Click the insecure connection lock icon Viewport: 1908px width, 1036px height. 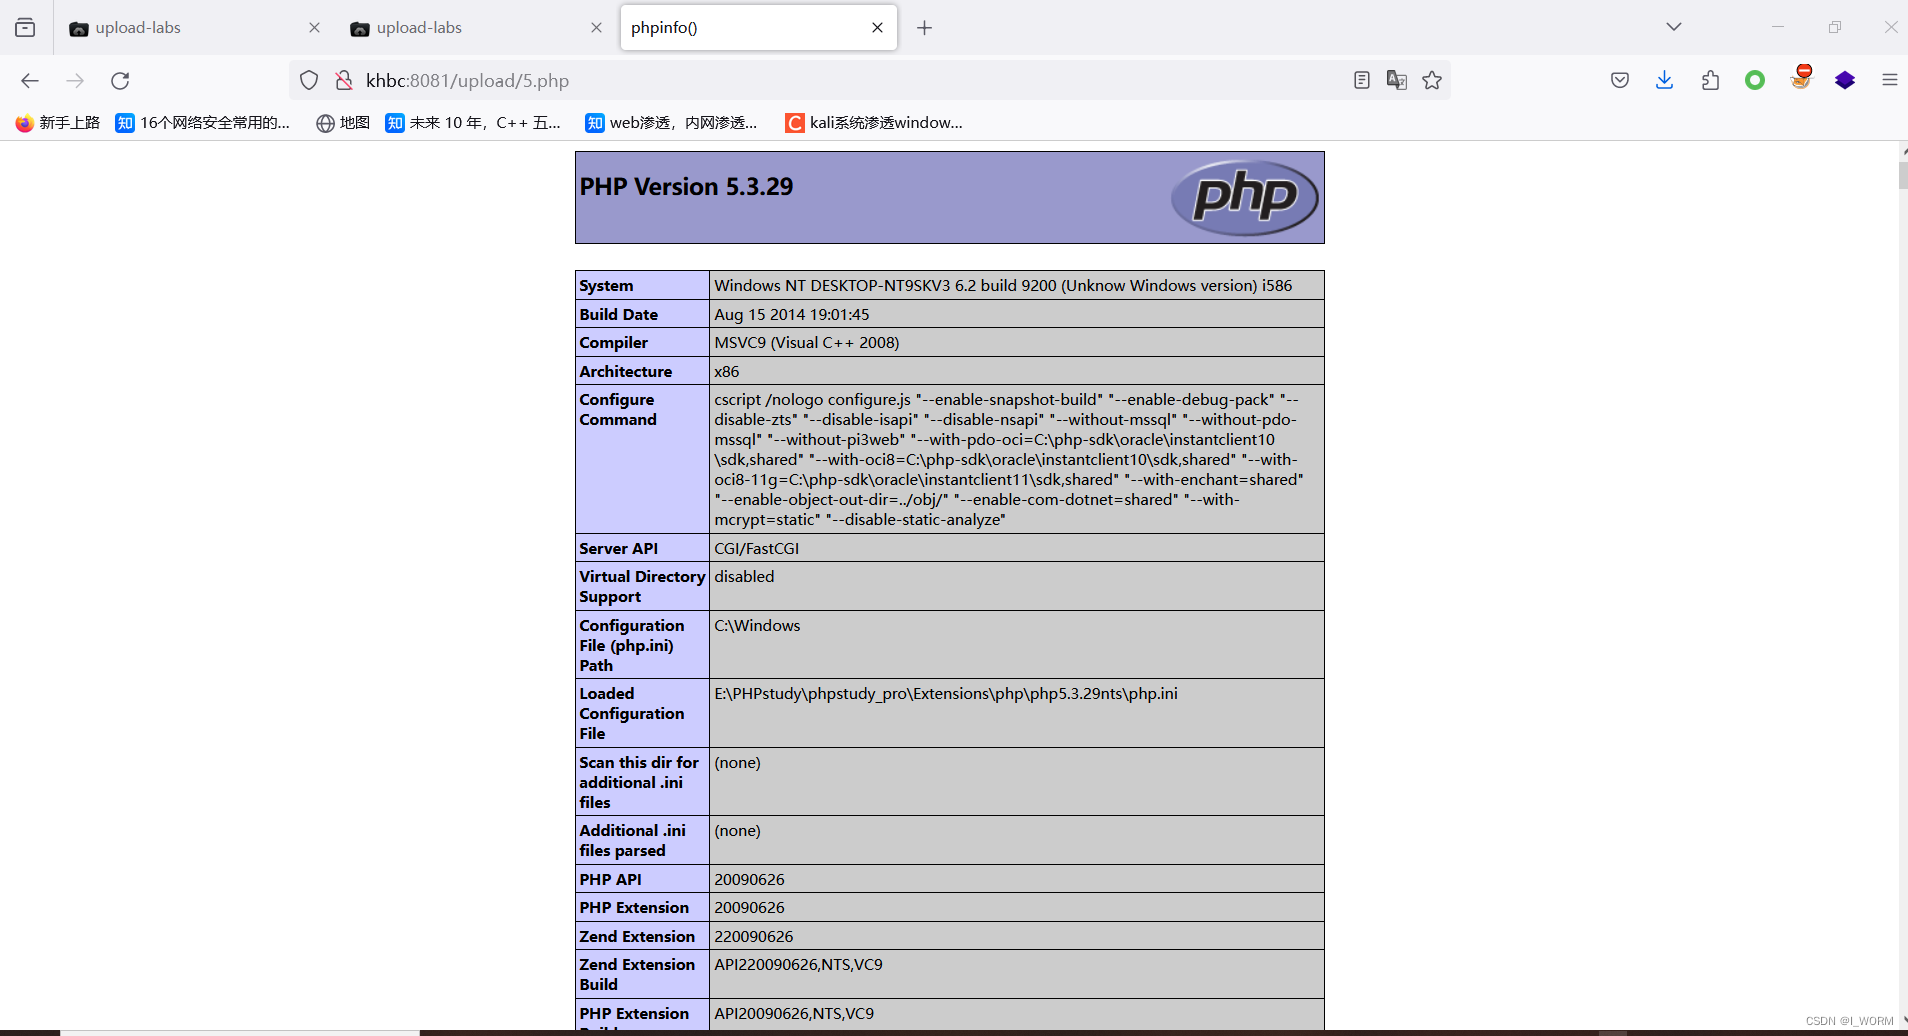click(343, 81)
